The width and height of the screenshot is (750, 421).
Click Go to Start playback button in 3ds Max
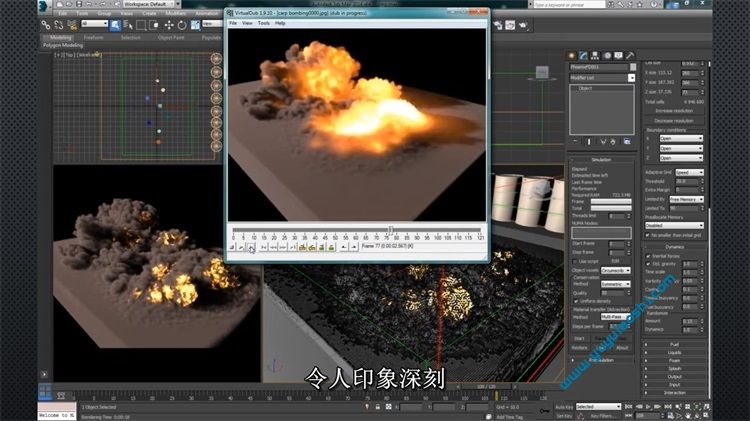point(629,407)
